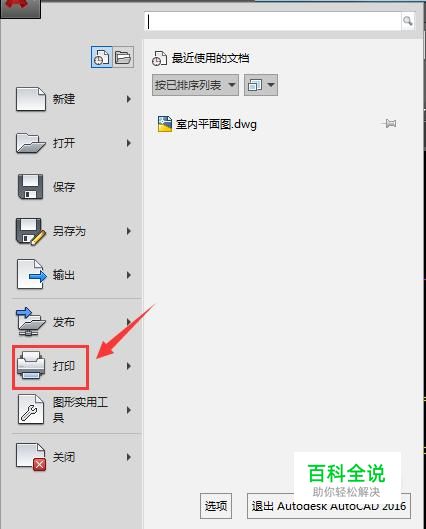Screen dimensions: 426x529
Task: Show open documents view icon
Action: click(123, 57)
